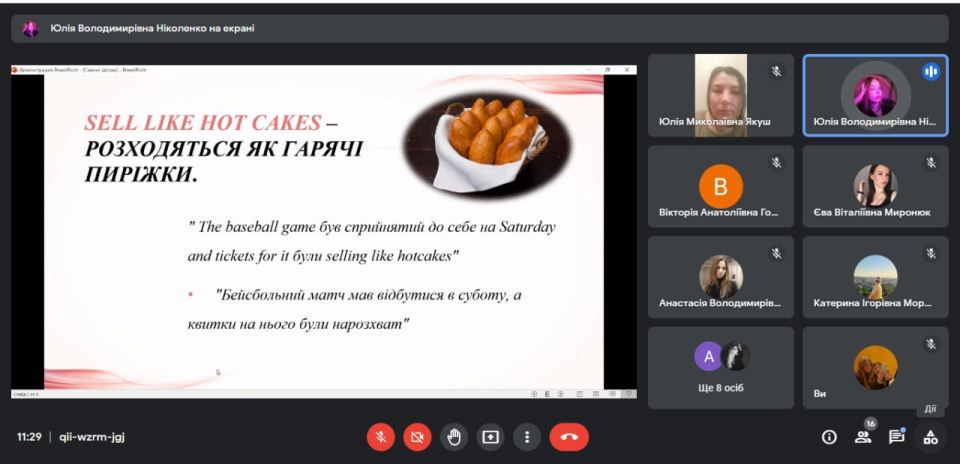Unmute your microphone in the call bar

tap(380, 437)
